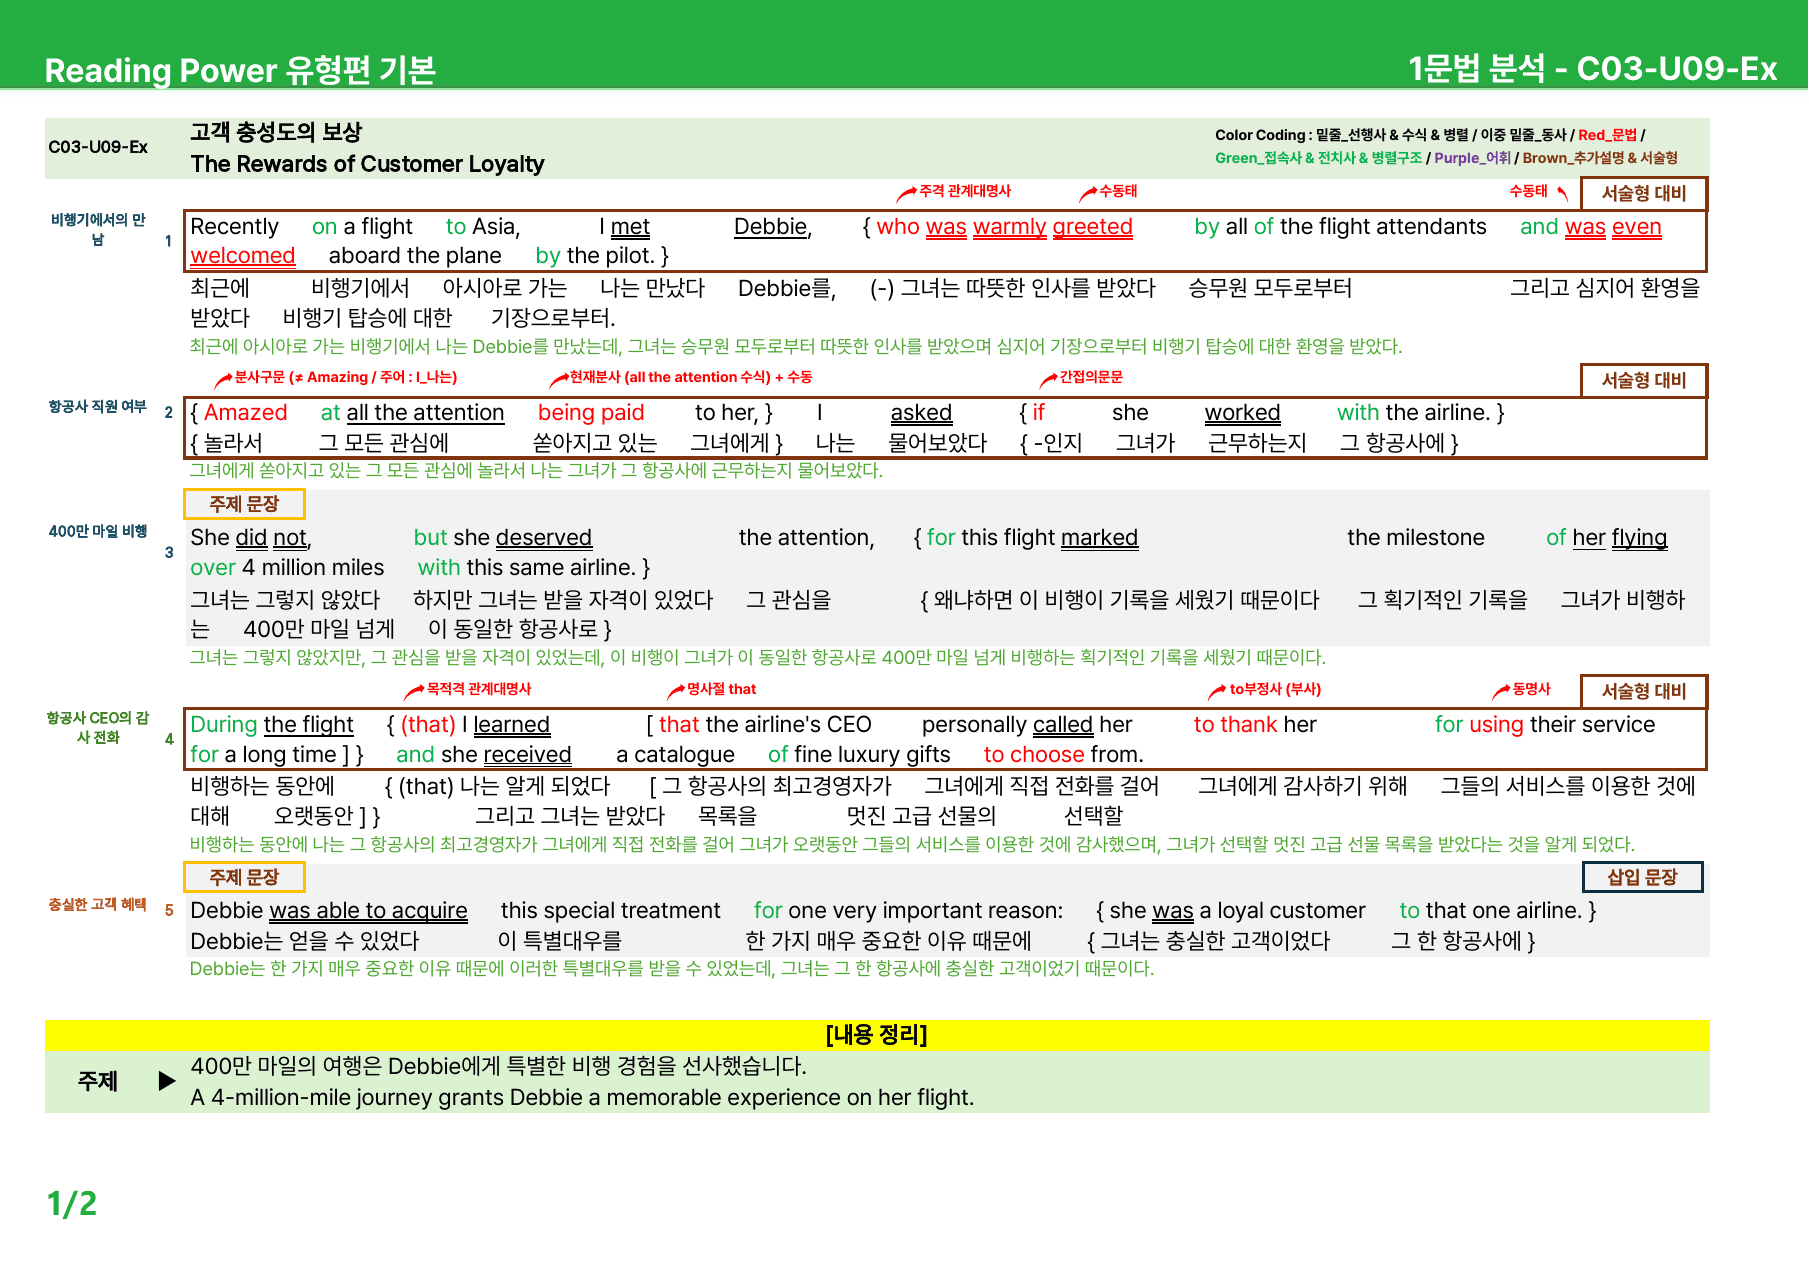1809x1278 pixels.
Task: Click the red phrase 'to choose' in sentence 4
Action: (1034, 755)
